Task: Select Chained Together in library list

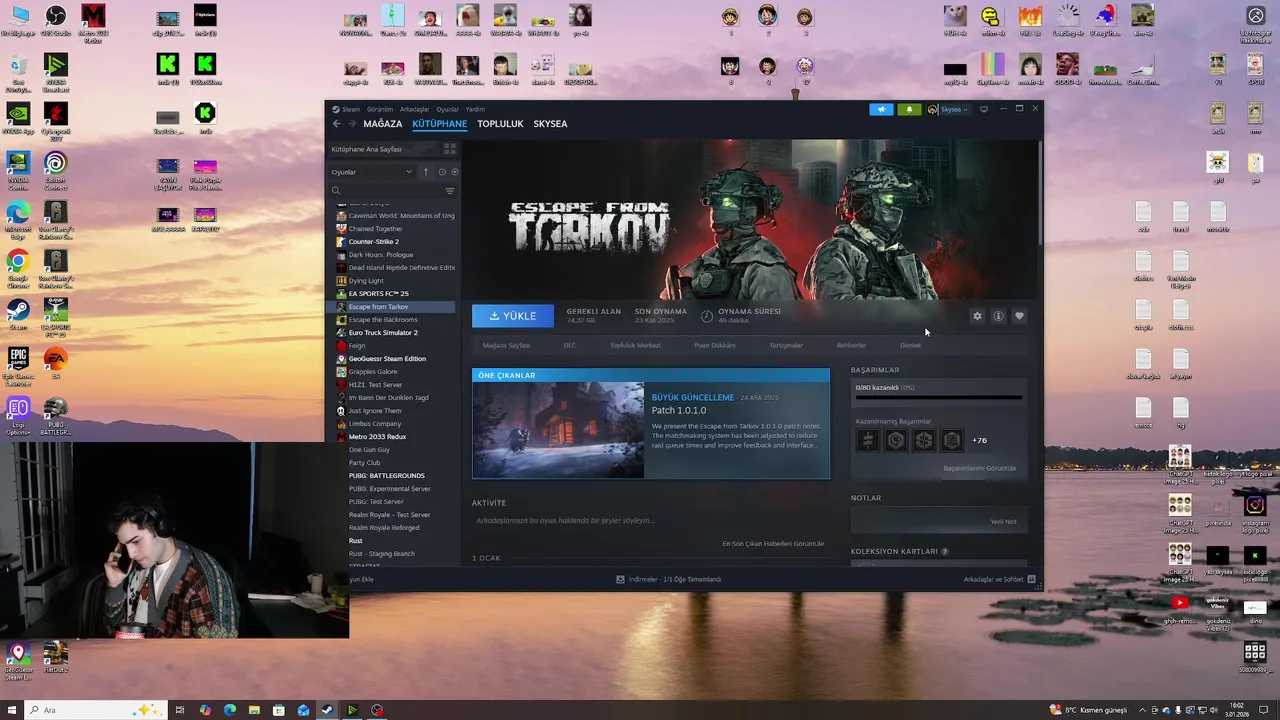Action: 375,229
